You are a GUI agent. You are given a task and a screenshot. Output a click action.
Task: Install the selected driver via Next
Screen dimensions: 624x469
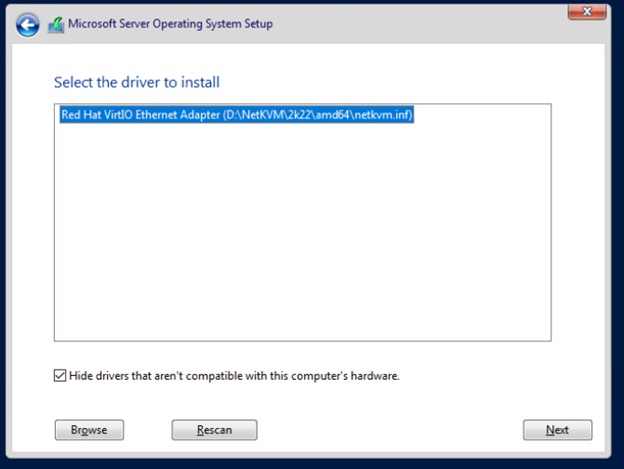coord(557,430)
